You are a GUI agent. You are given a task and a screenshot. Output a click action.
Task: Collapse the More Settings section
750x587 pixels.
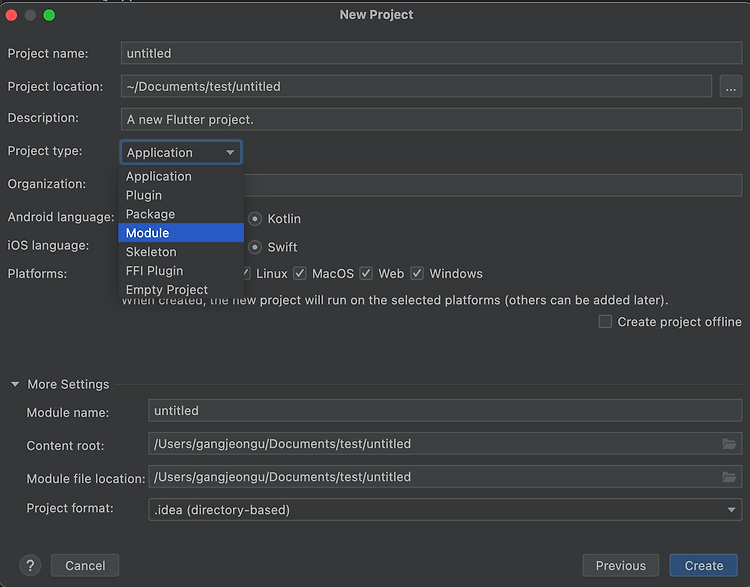tap(15, 384)
